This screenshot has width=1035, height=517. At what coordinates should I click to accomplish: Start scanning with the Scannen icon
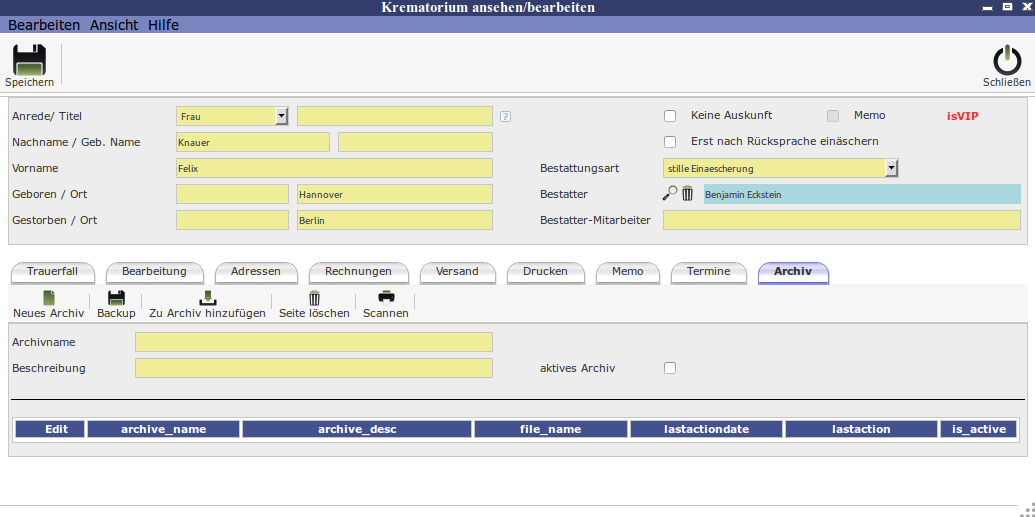click(x=385, y=298)
